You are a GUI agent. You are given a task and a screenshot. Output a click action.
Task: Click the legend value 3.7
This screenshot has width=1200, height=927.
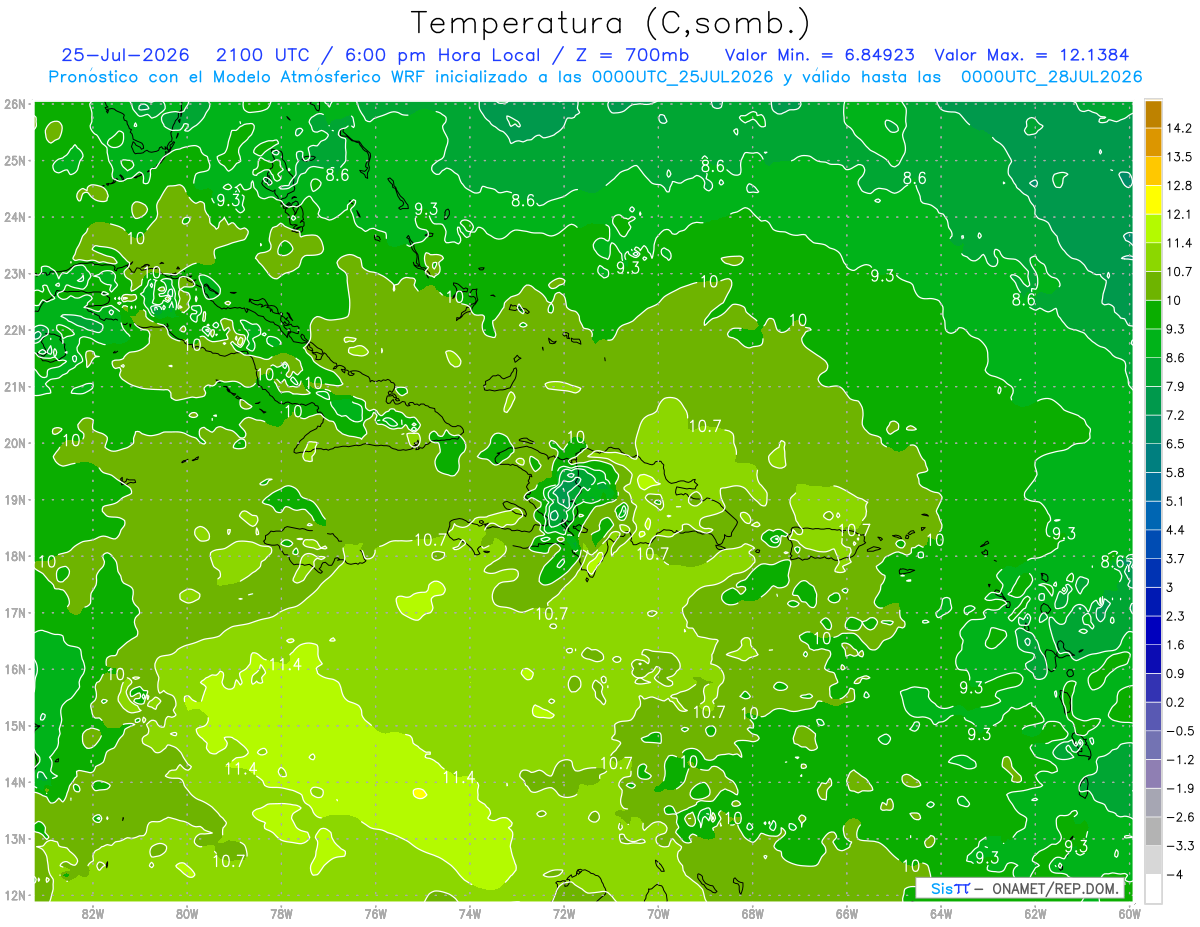[x=1176, y=558]
